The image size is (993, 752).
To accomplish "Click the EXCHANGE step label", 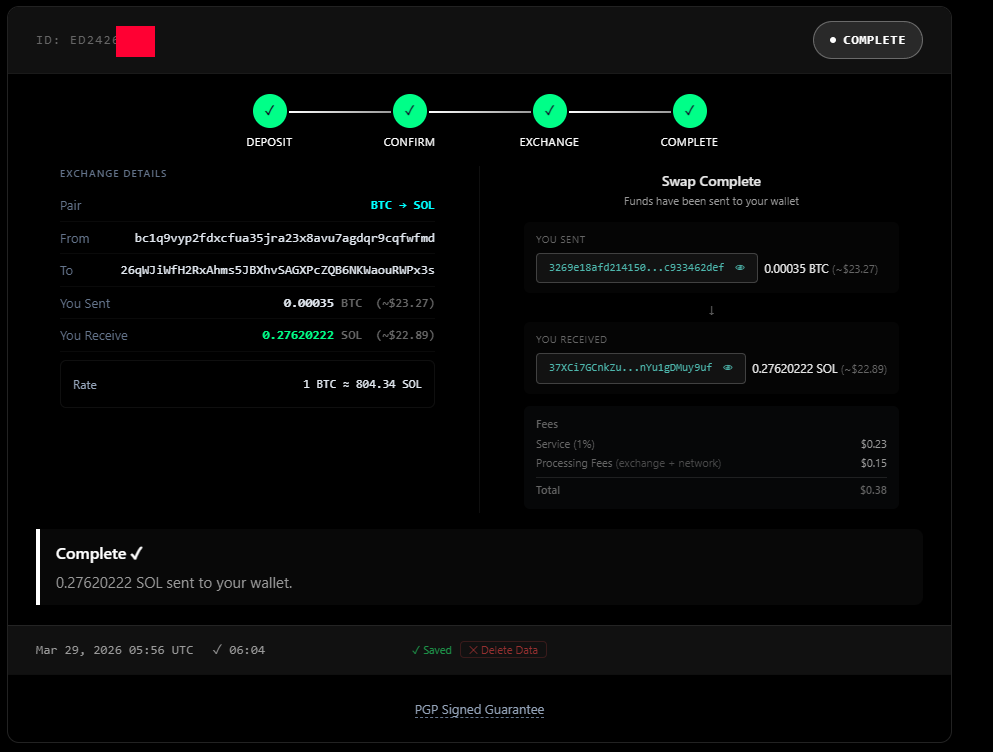I will coord(549,142).
